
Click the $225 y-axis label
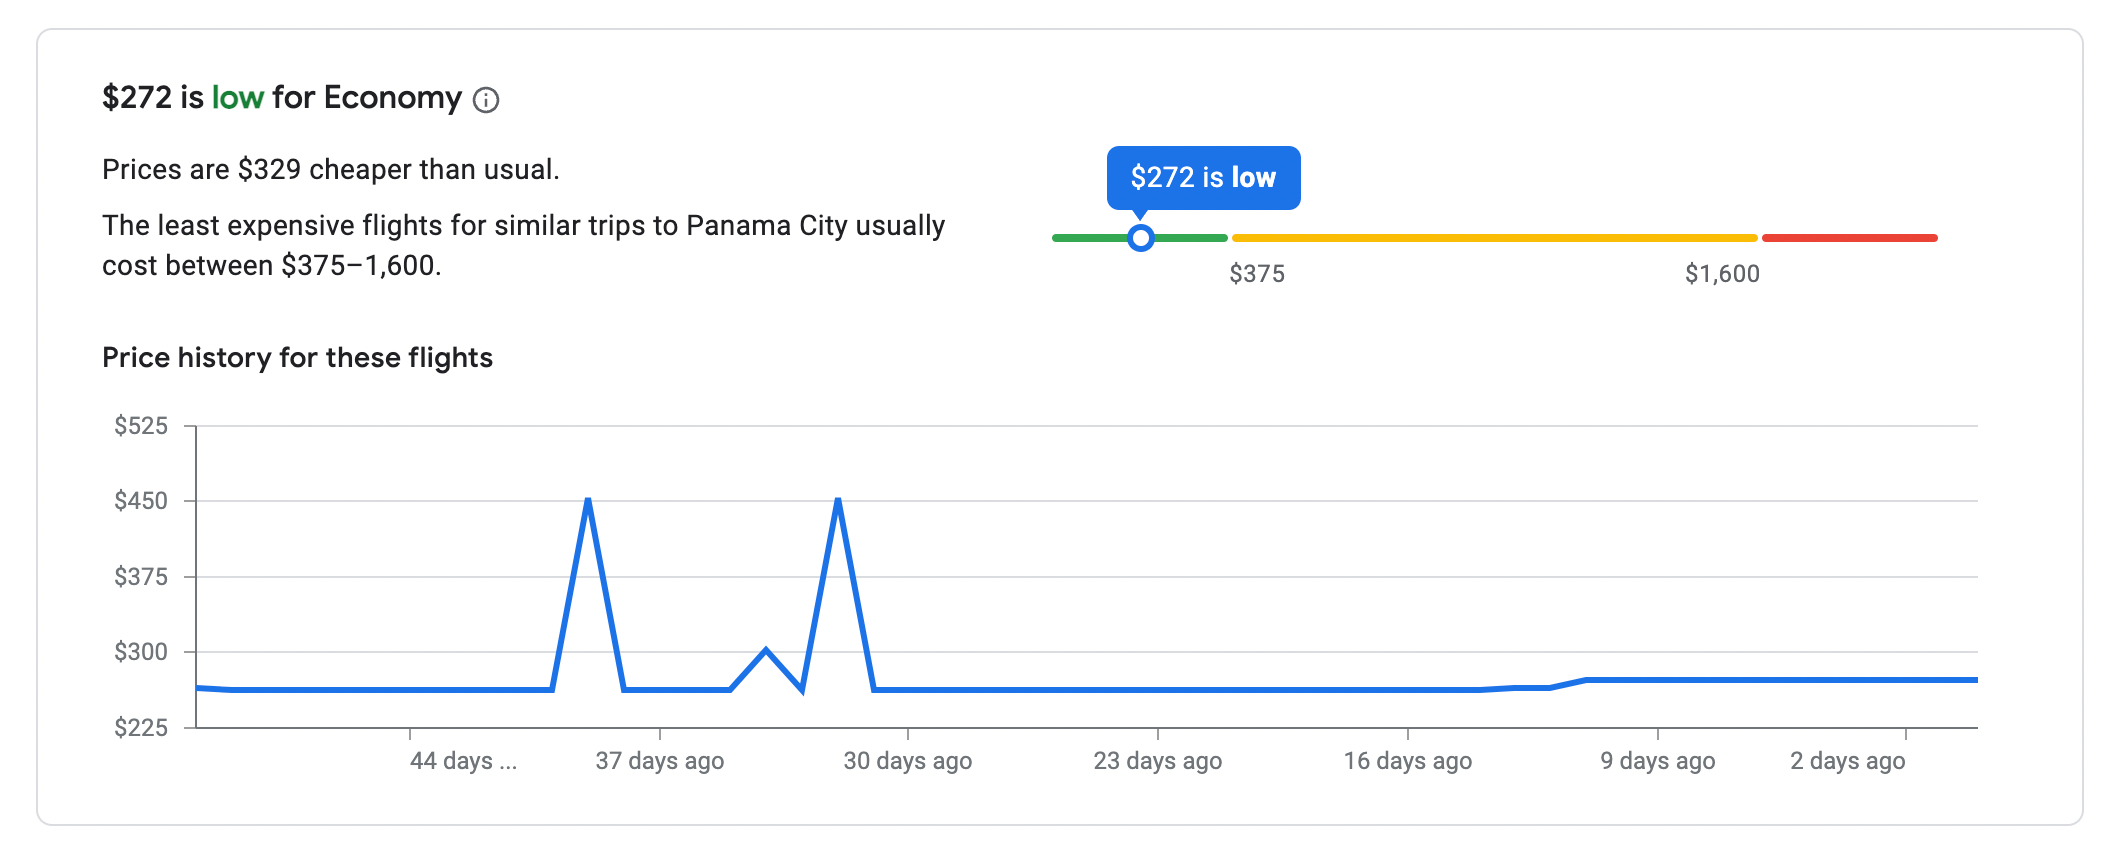click(x=141, y=727)
